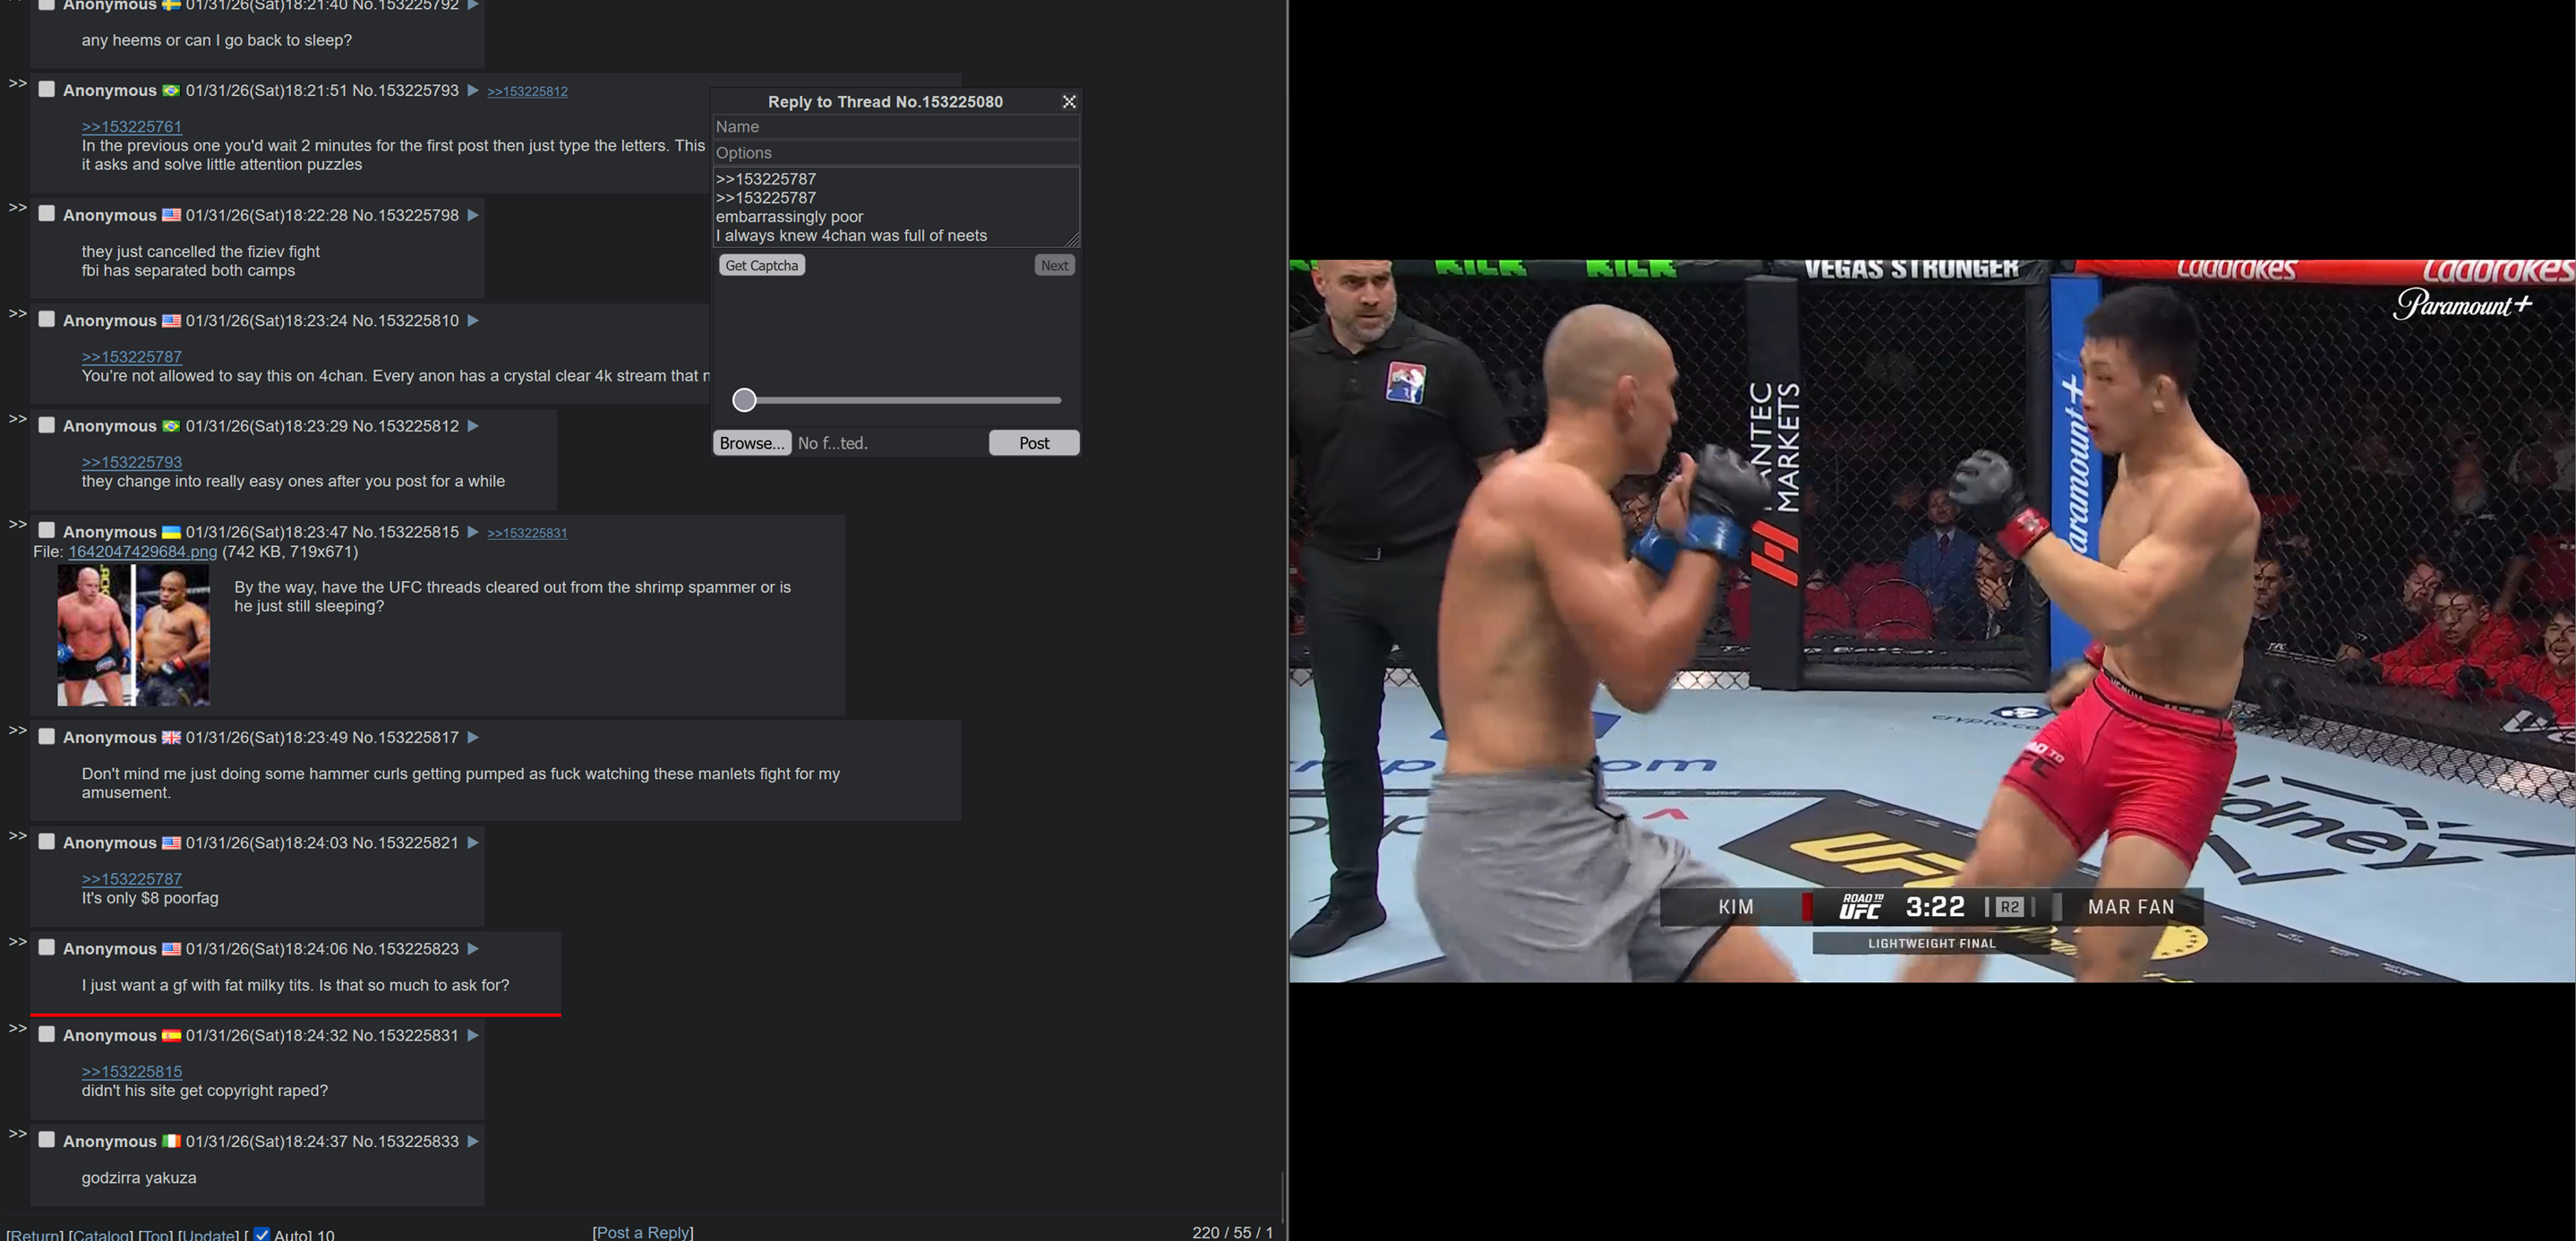This screenshot has width=2576, height=1241.
Task: Click the Spain flag on post No.153225831
Action: 171,1035
